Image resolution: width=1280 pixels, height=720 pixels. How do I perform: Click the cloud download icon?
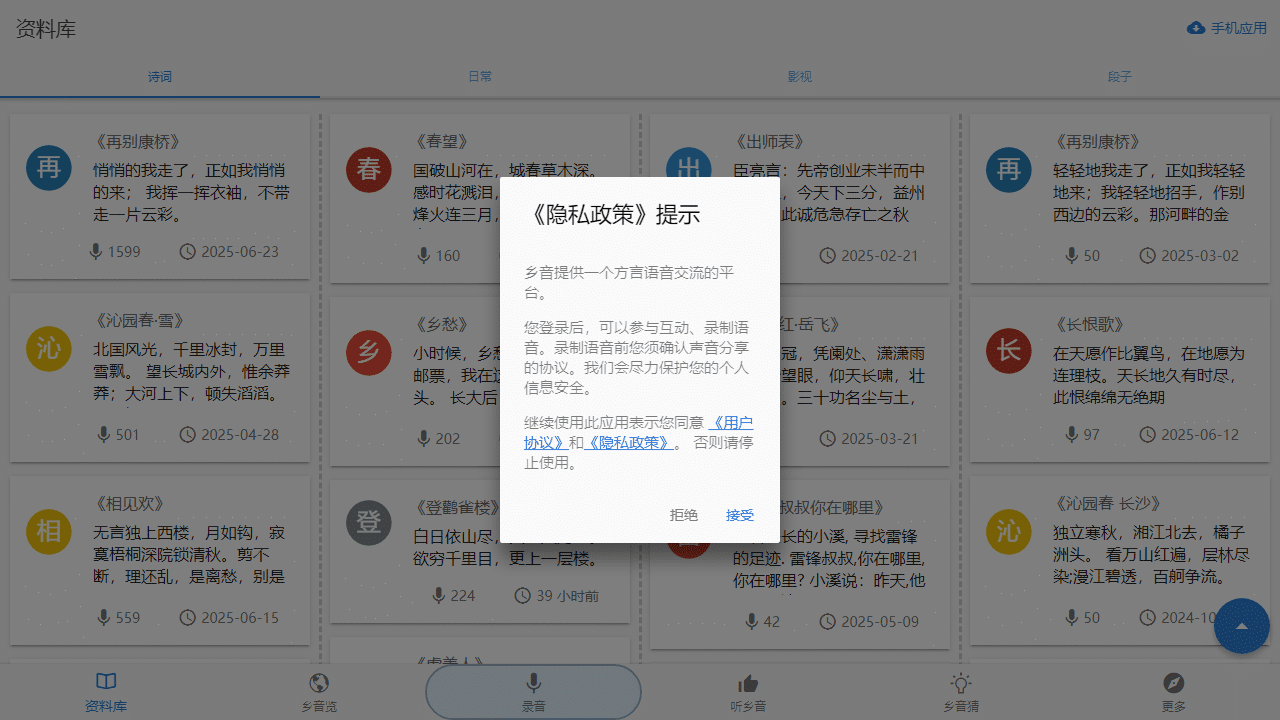tap(1195, 28)
